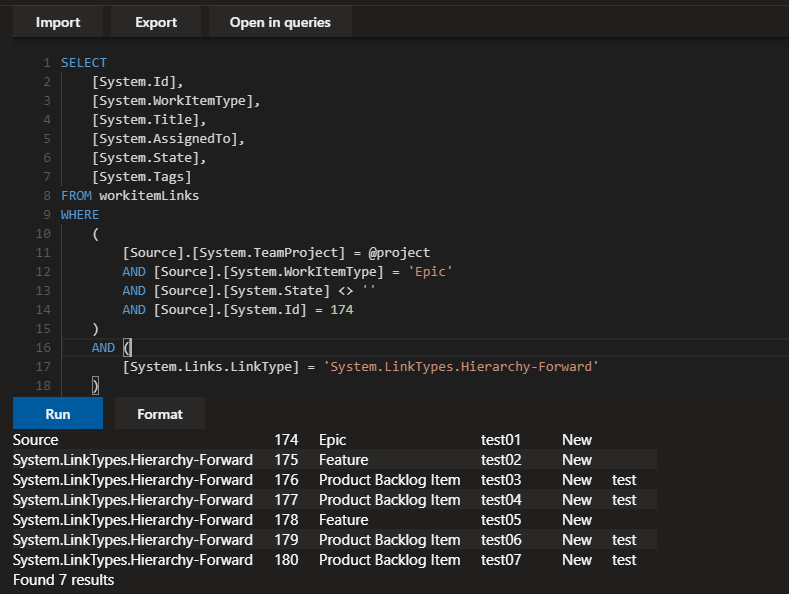Click the 174 value on line 14
Image resolution: width=789 pixels, height=594 pixels.
[342, 310]
